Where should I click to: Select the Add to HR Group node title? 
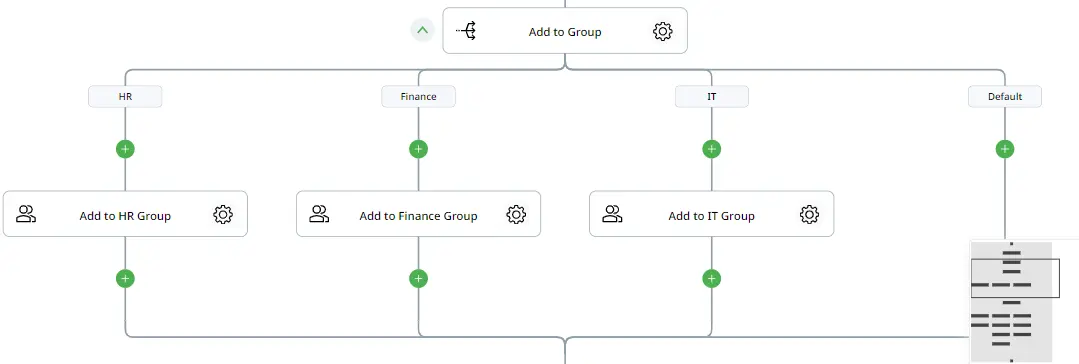125,215
